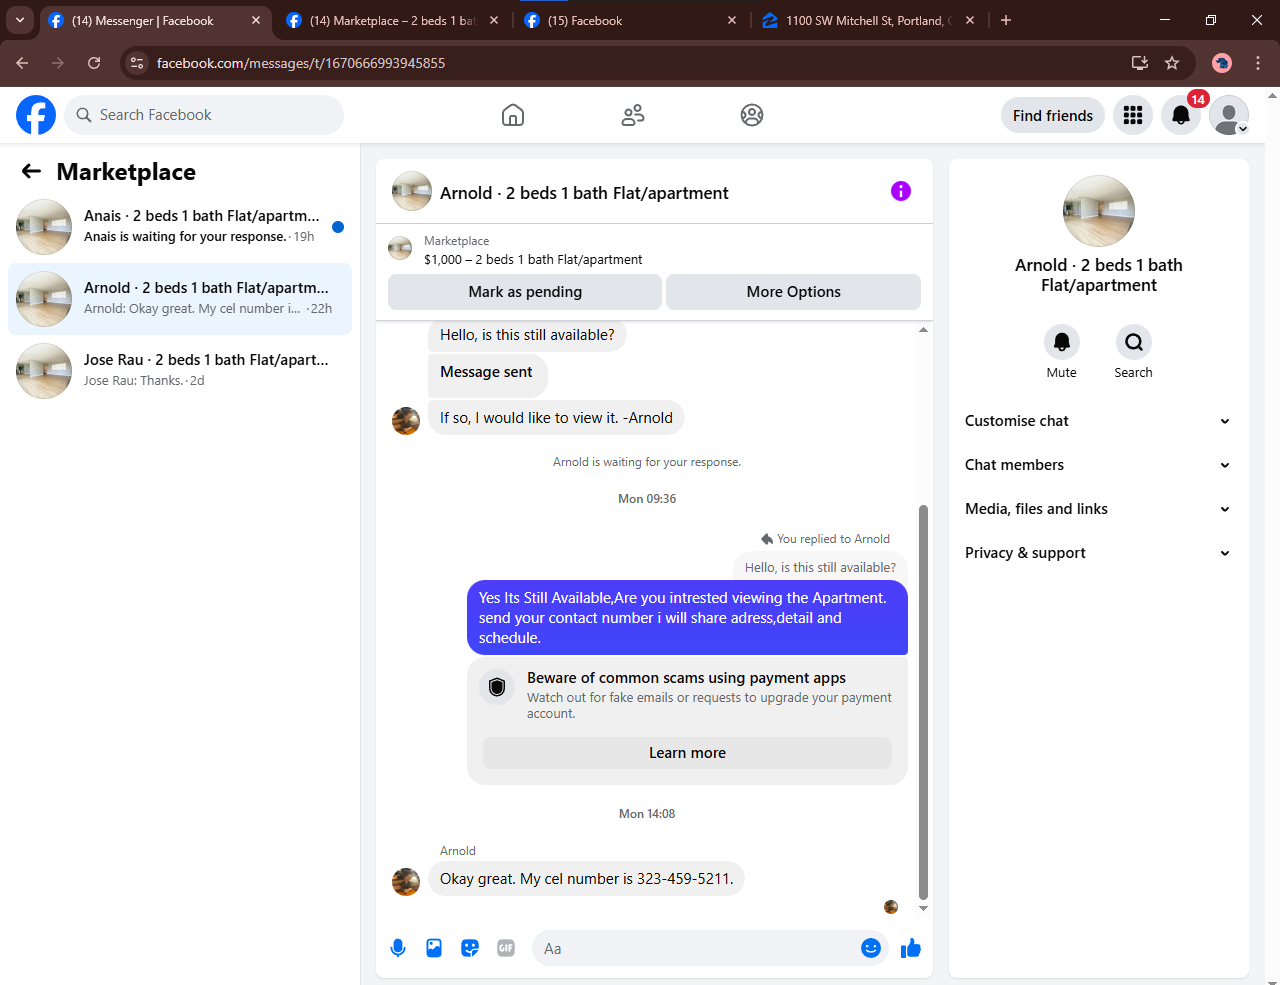This screenshot has width=1280, height=985.
Task: Click Arnold's avatar beside phone number message
Action: pyautogui.click(x=406, y=881)
